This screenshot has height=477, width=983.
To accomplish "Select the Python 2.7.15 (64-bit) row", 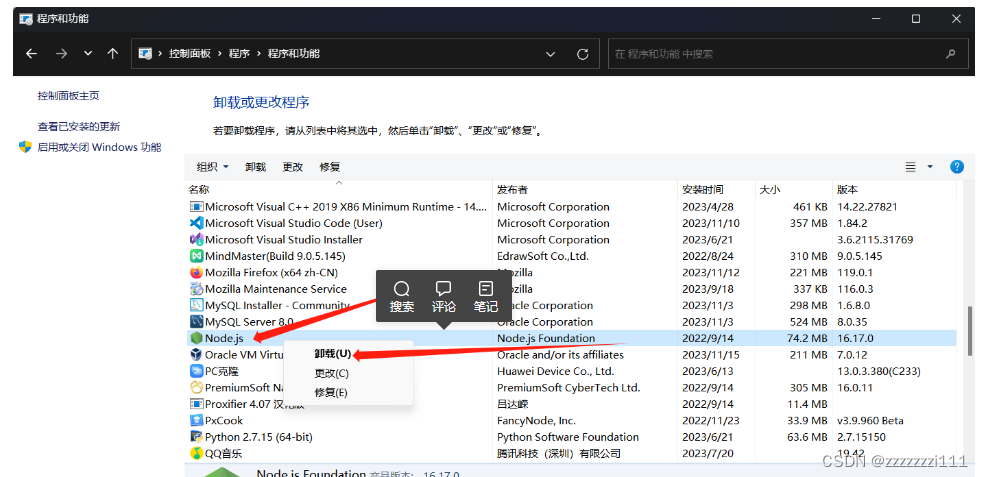I will pos(571,437).
